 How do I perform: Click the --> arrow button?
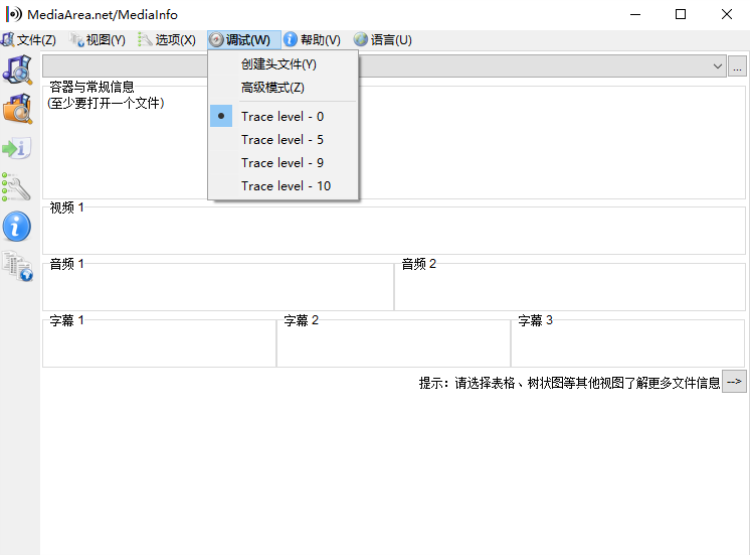click(x=734, y=382)
